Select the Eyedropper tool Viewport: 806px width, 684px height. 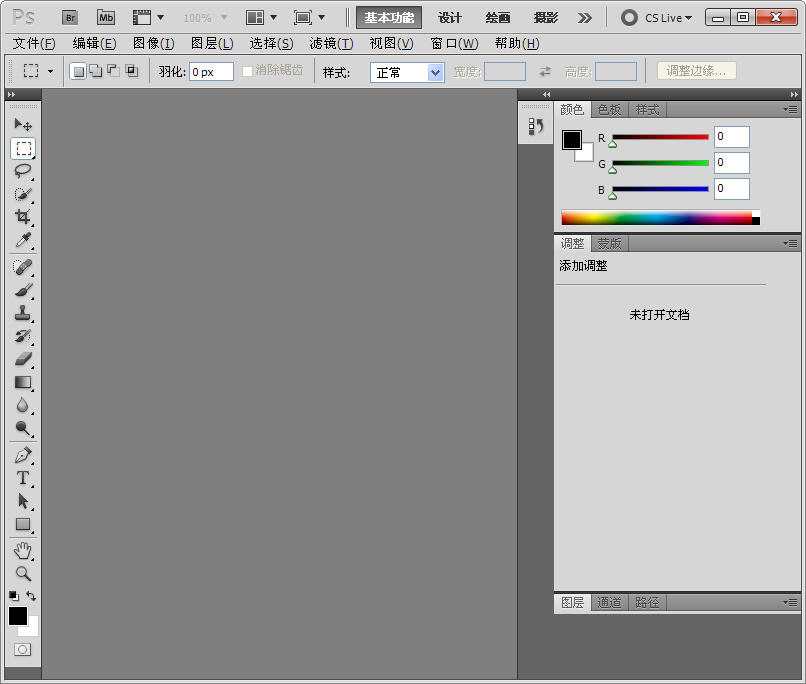coord(23,241)
